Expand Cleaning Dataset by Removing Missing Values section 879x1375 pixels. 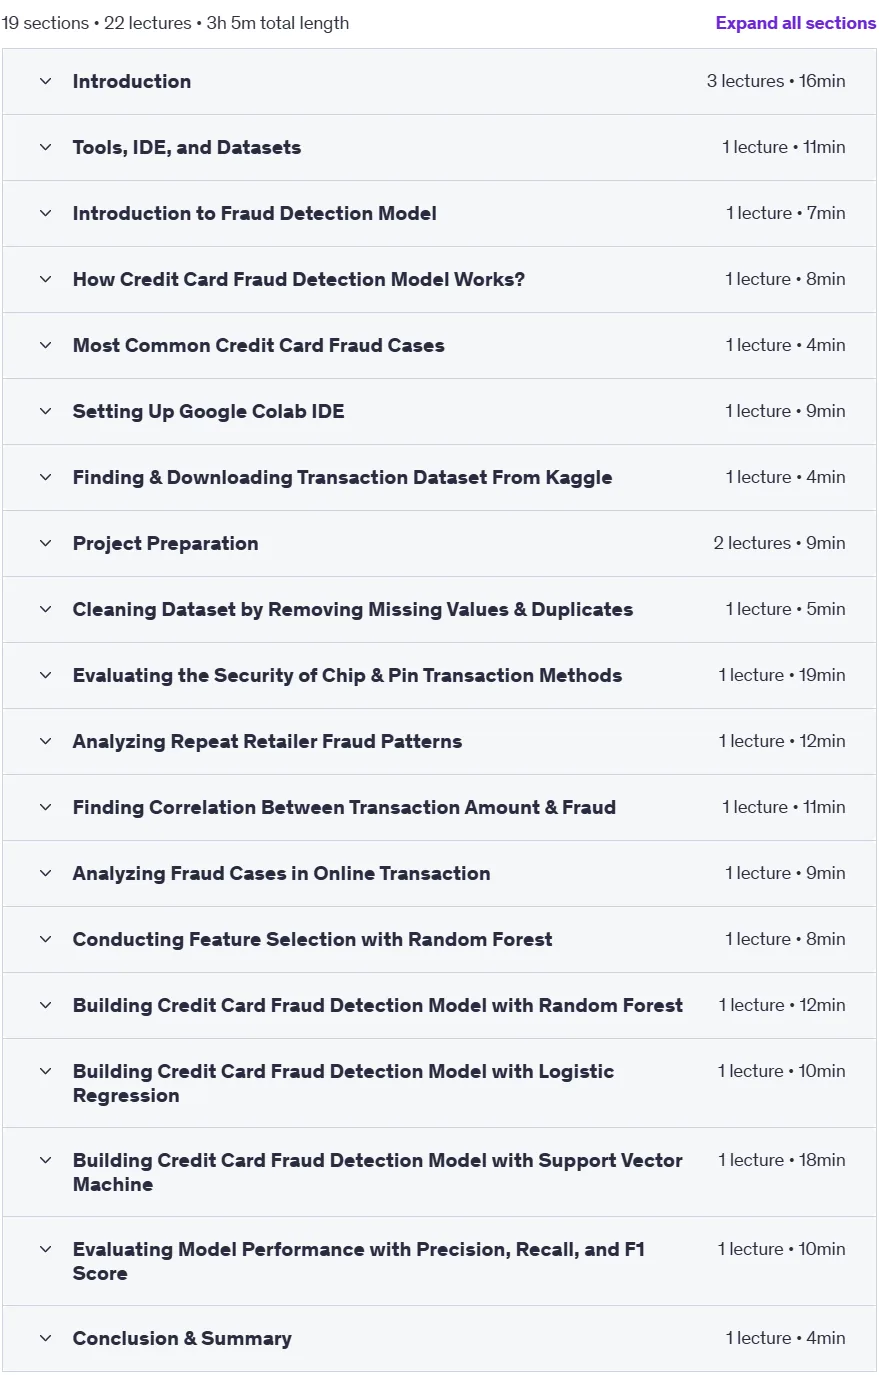pos(439,609)
